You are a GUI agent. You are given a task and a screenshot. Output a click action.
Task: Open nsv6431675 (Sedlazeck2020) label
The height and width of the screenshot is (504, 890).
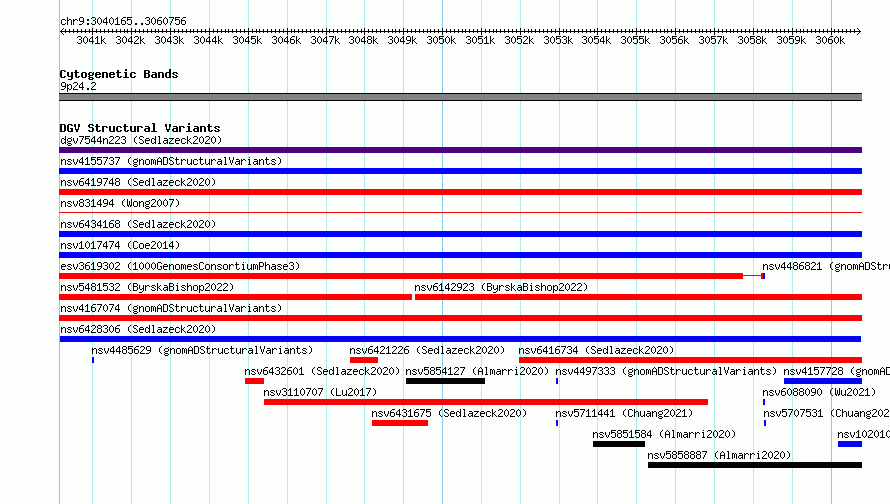pos(449,413)
